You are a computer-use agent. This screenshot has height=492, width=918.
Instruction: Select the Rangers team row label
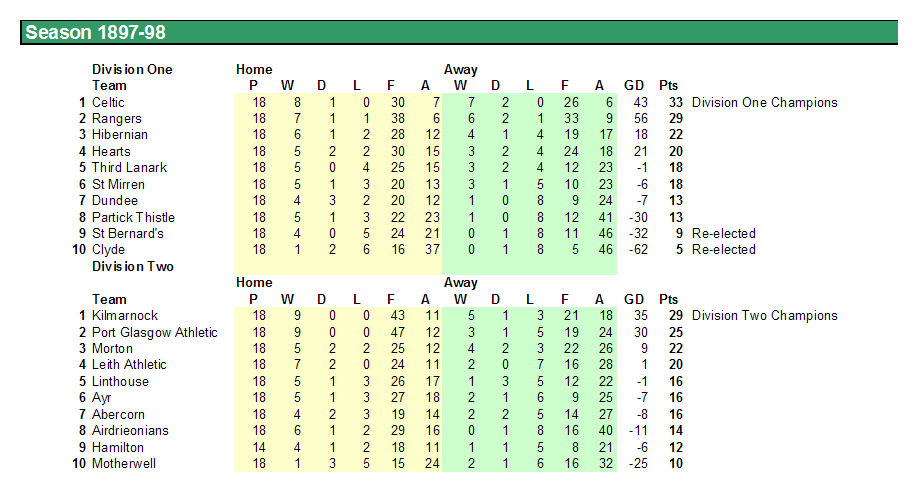tap(117, 119)
